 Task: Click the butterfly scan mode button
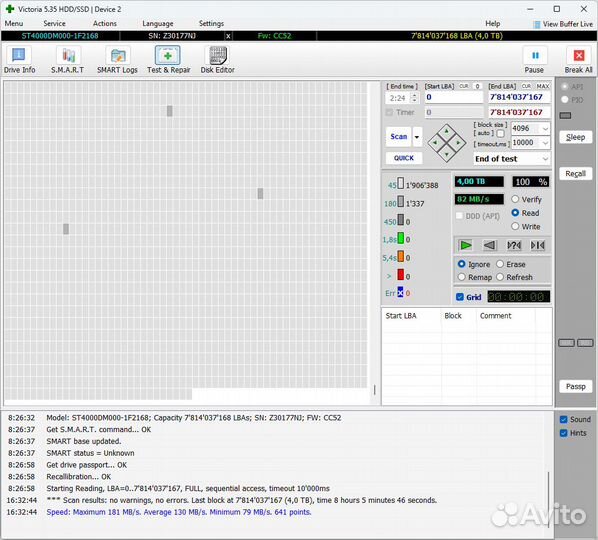point(538,245)
